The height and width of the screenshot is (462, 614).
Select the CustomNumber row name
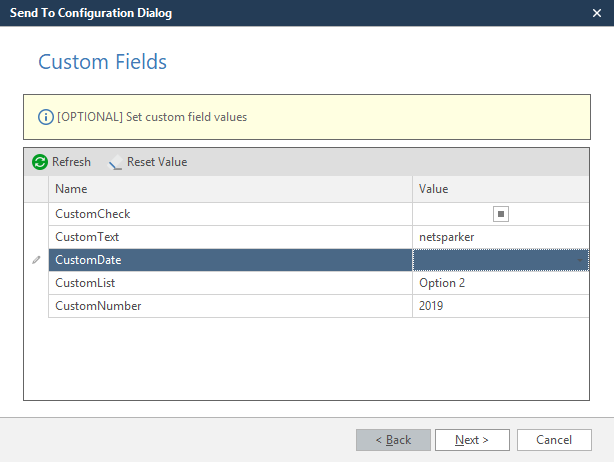[98, 306]
